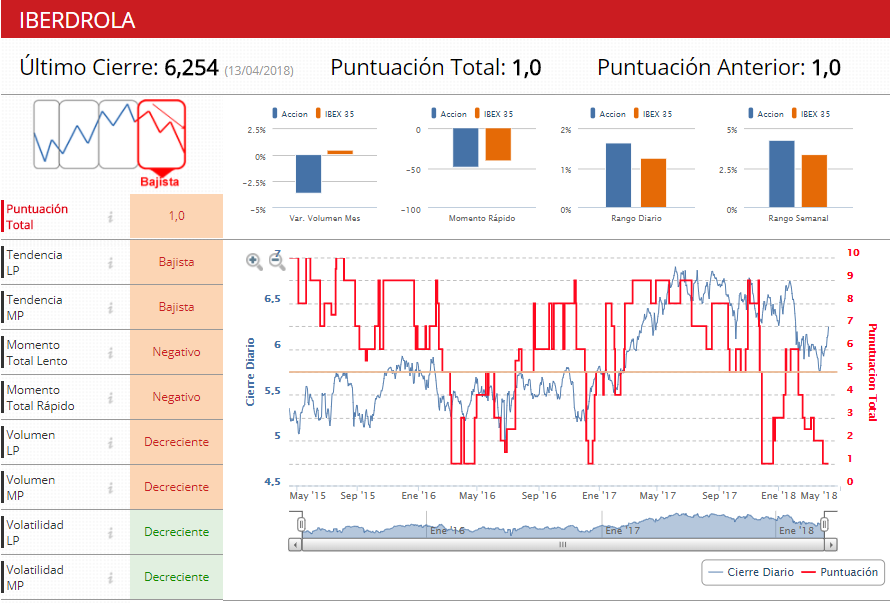The height and width of the screenshot is (603, 892).
Task: Click the blue Accion bar in Momento Rápido
Action: point(465,147)
